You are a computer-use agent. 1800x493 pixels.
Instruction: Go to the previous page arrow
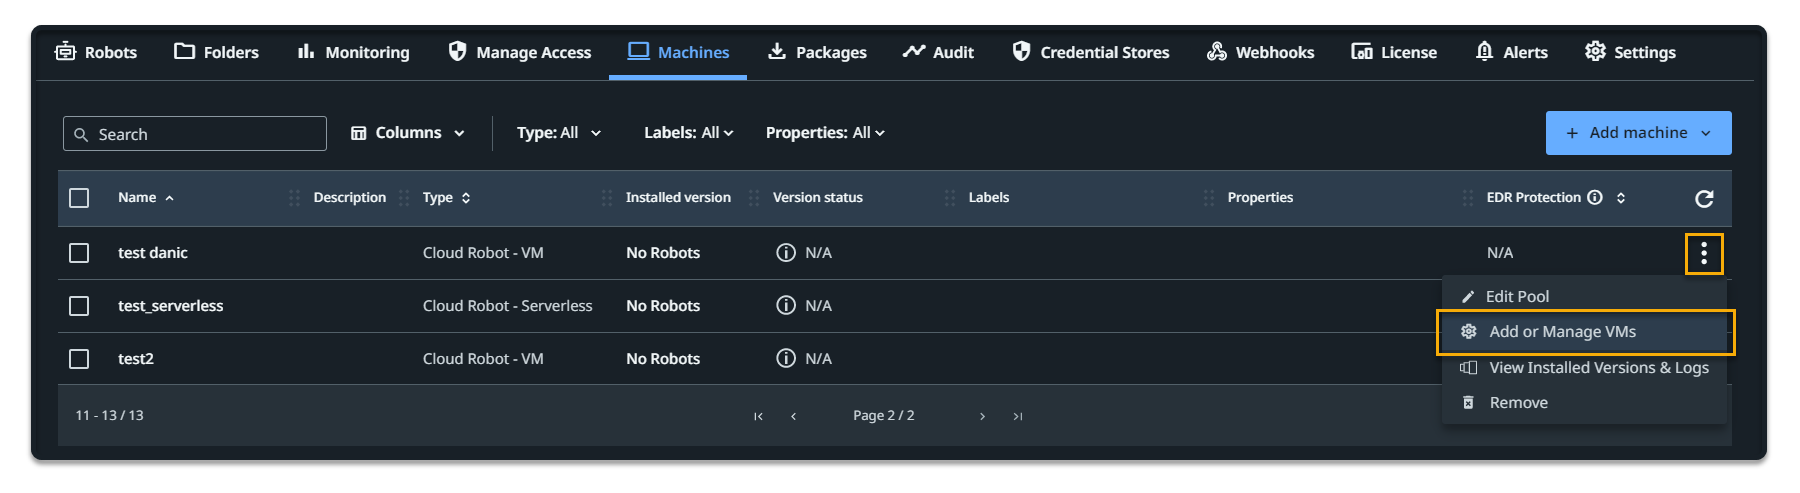point(794,416)
